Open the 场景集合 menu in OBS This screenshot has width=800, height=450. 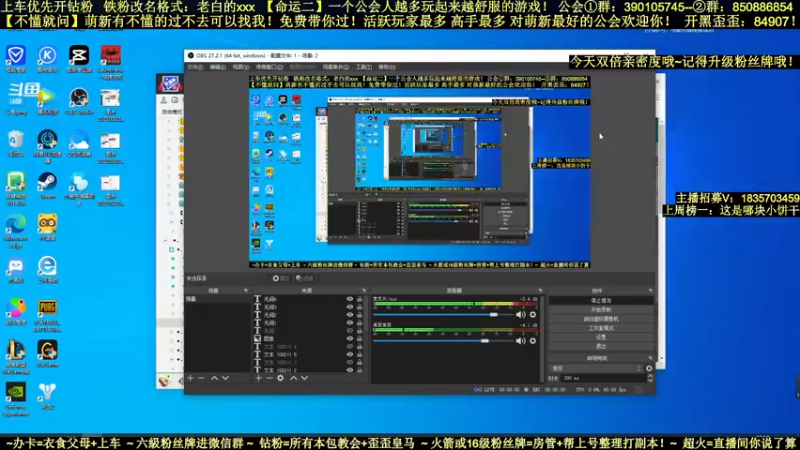click(x=335, y=67)
